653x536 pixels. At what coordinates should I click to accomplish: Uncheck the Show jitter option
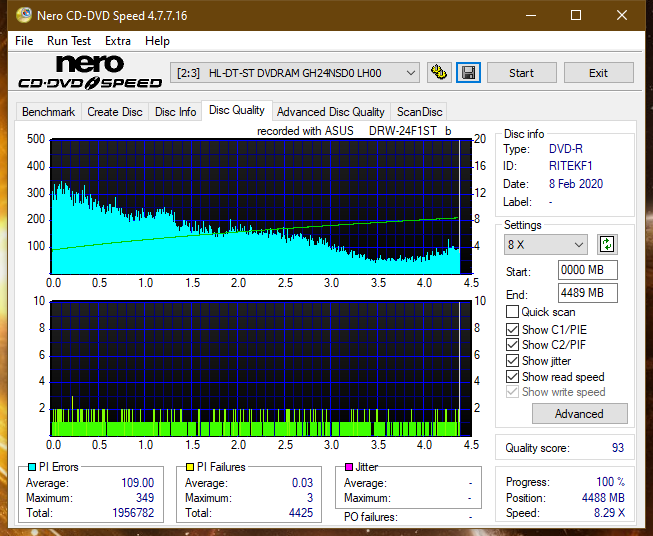coord(512,361)
